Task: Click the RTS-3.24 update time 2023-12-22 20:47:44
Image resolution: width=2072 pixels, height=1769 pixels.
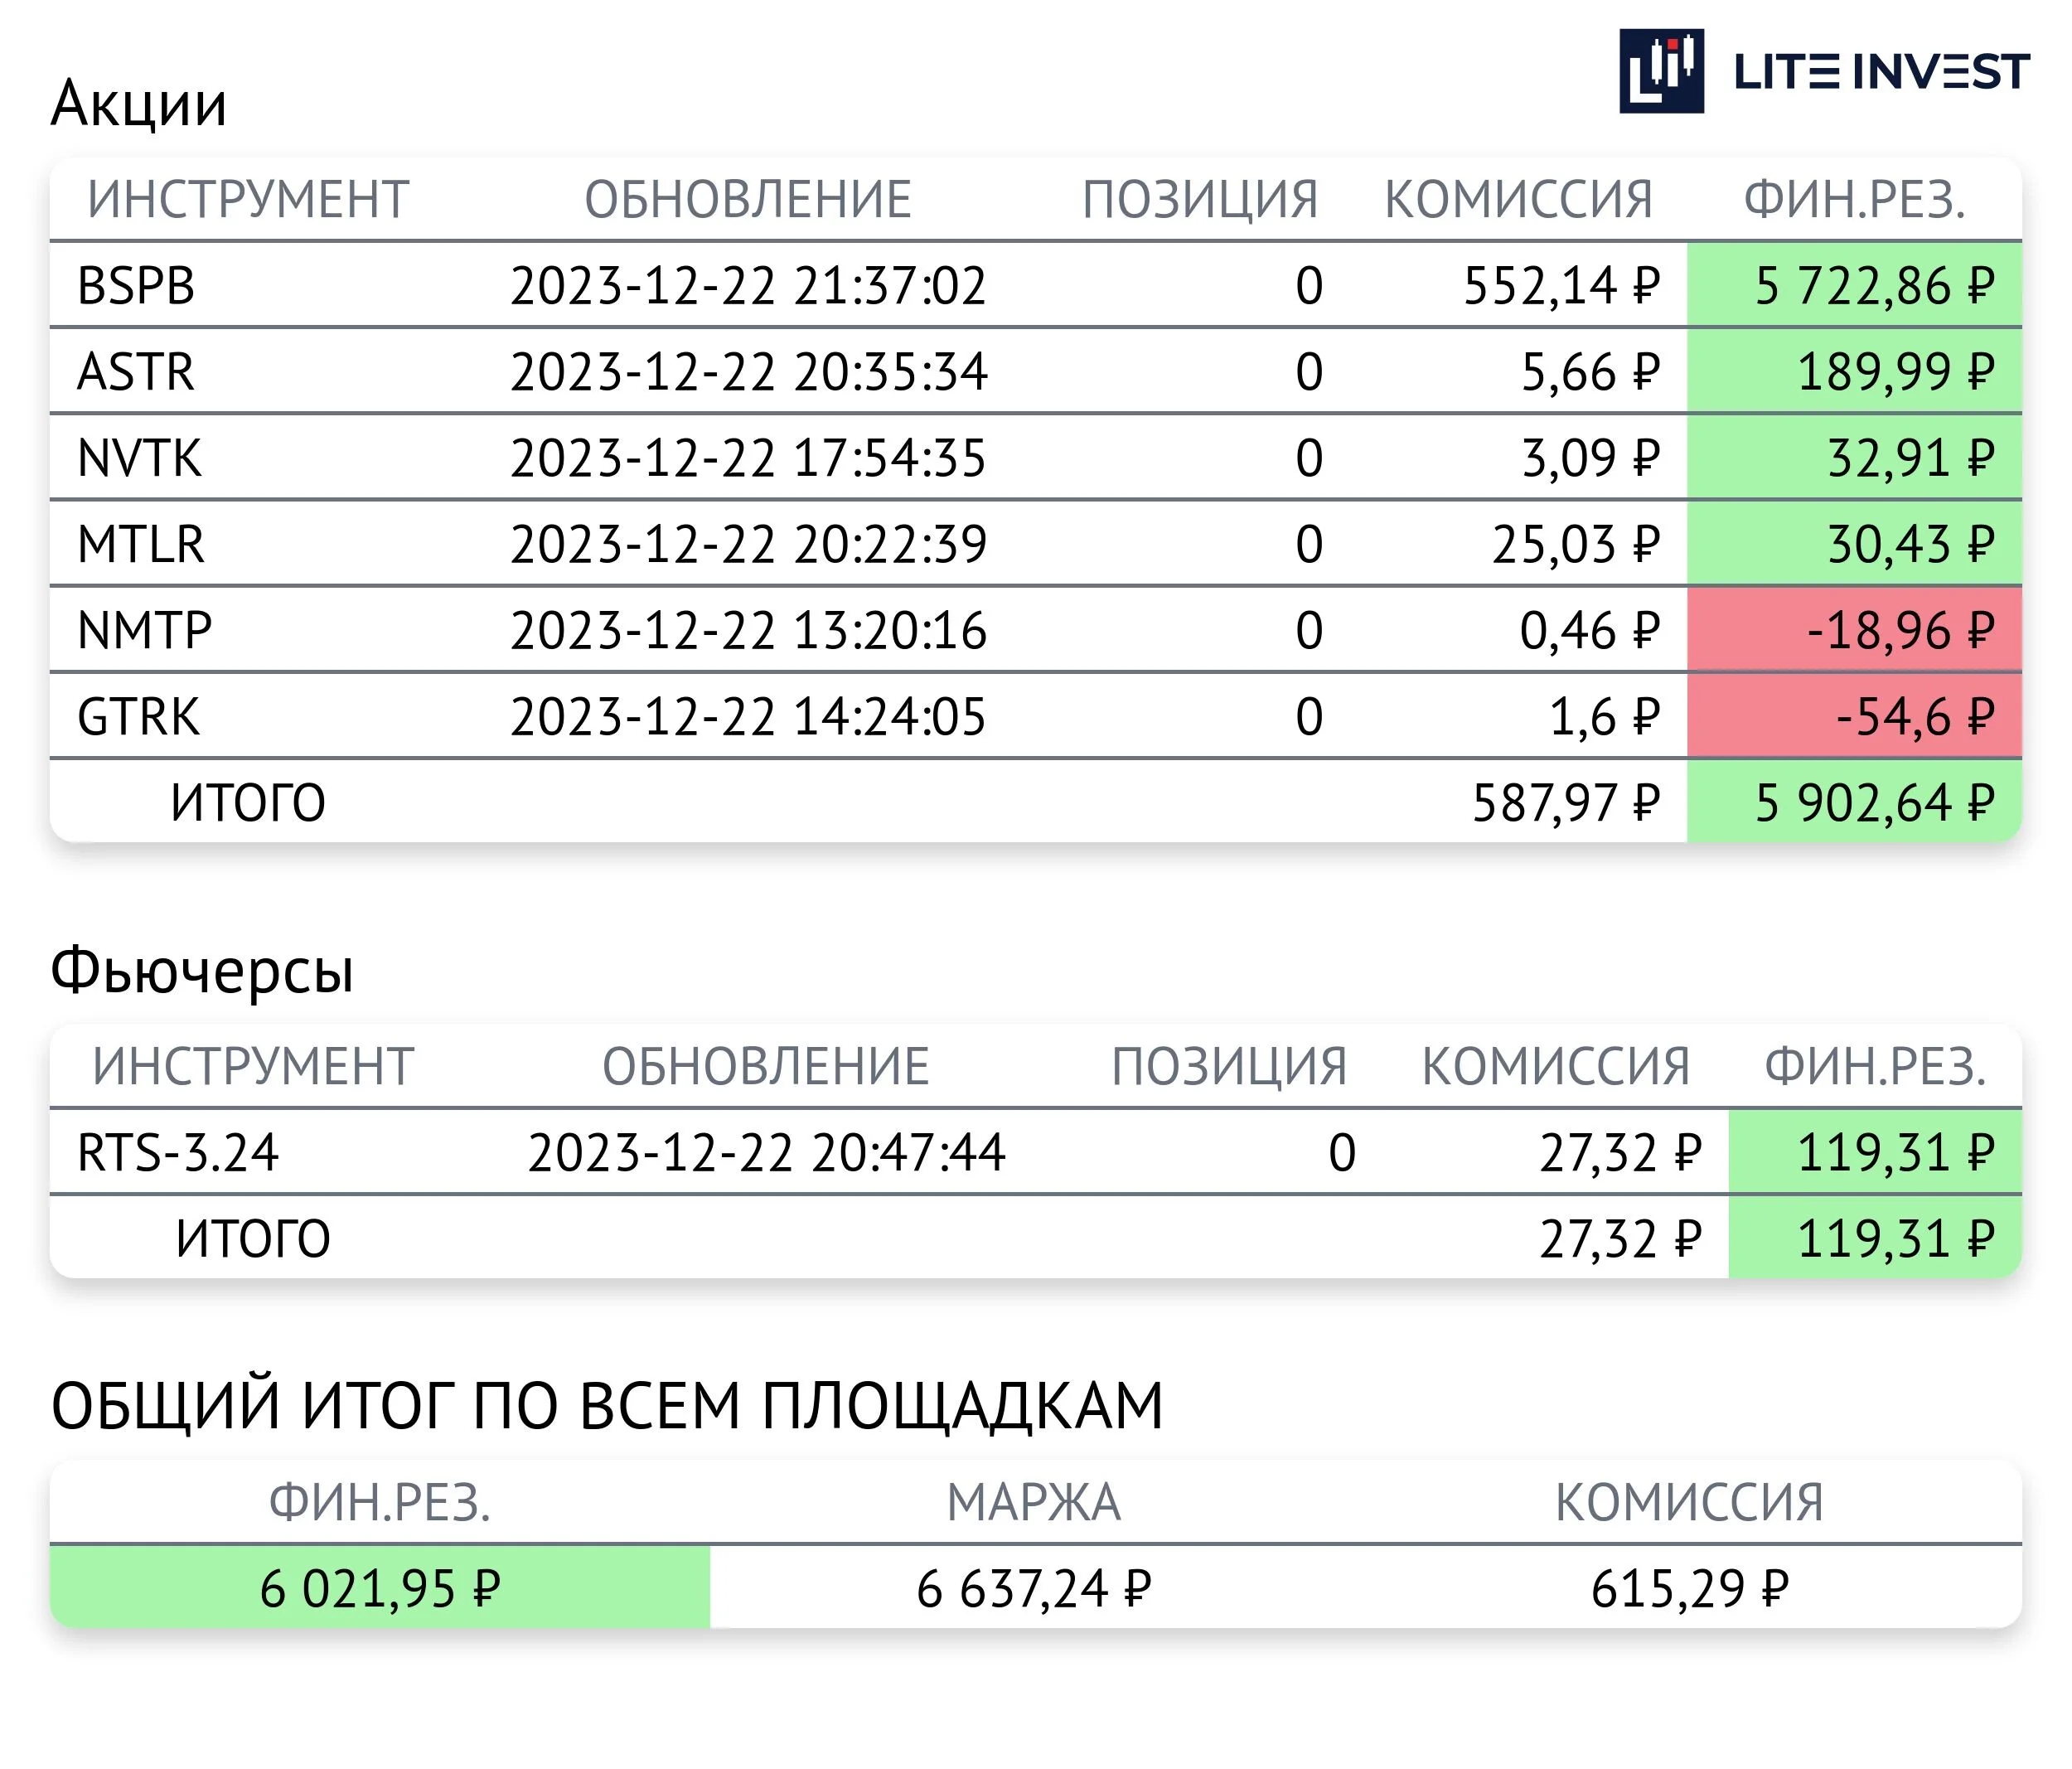Action: click(766, 1152)
